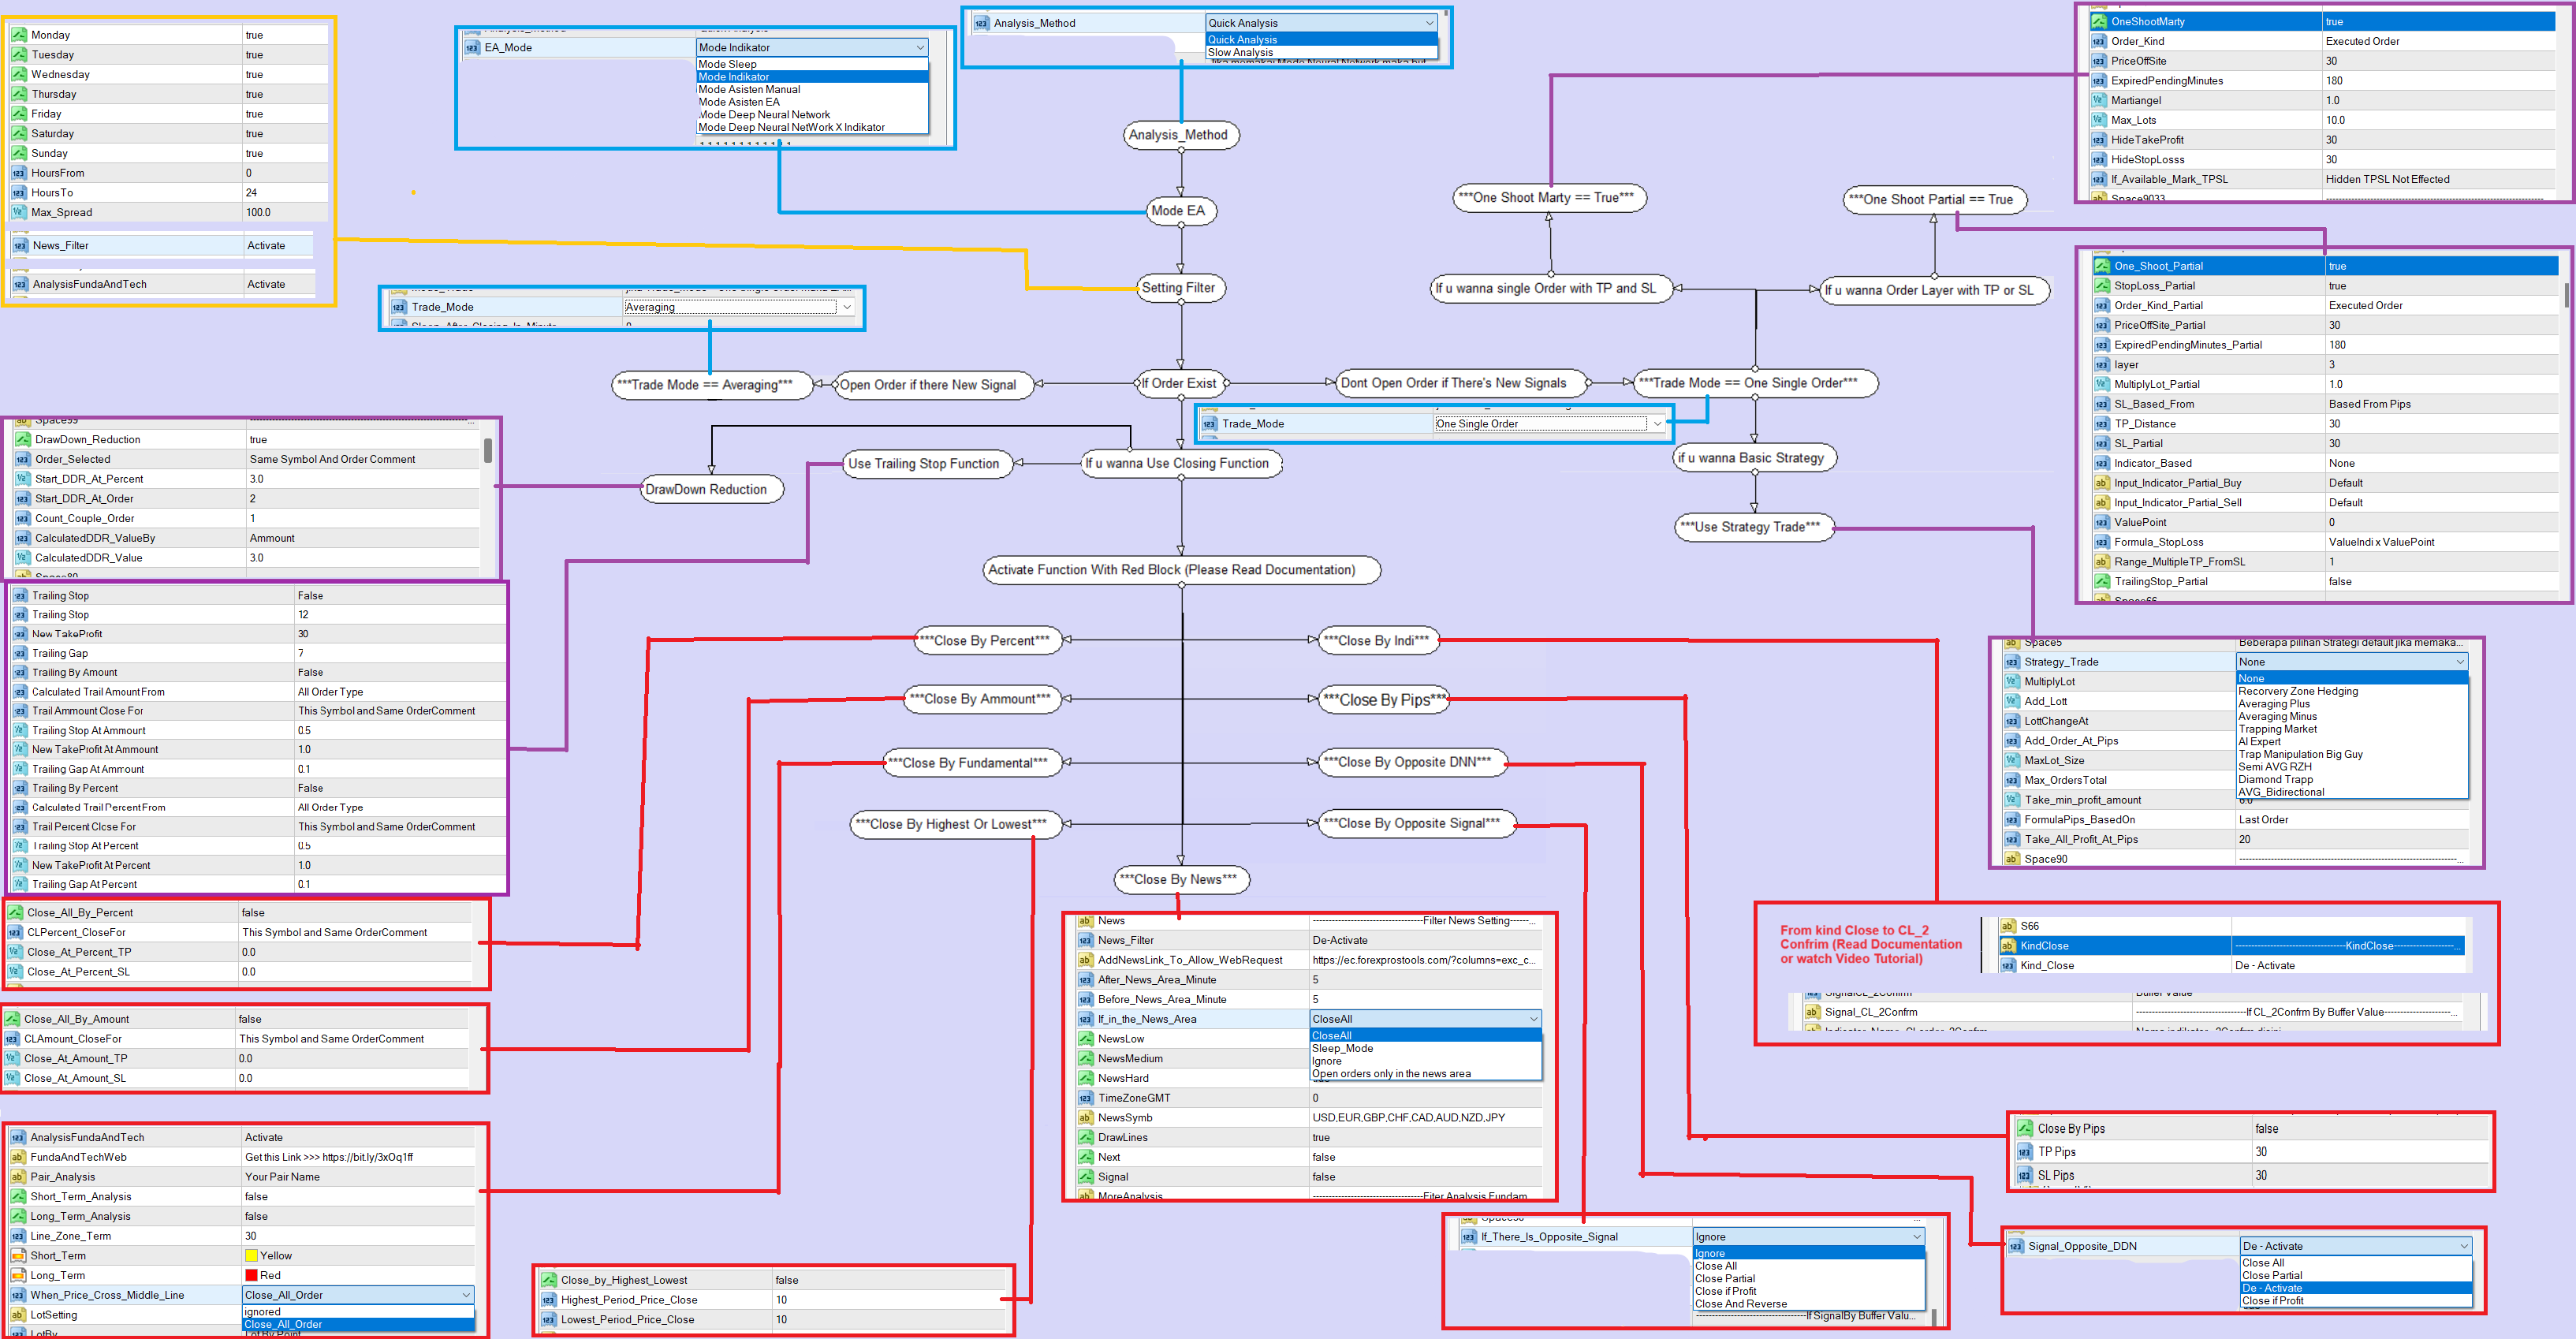Open the EA_Mode Mode Indikator dropdown

point(812,47)
